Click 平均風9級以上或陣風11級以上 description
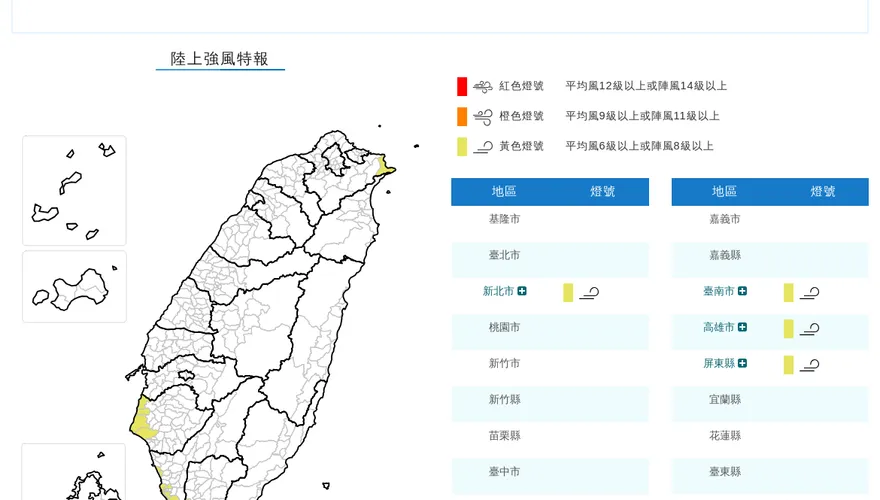The height and width of the screenshot is (500, 880). coord(642,116)
